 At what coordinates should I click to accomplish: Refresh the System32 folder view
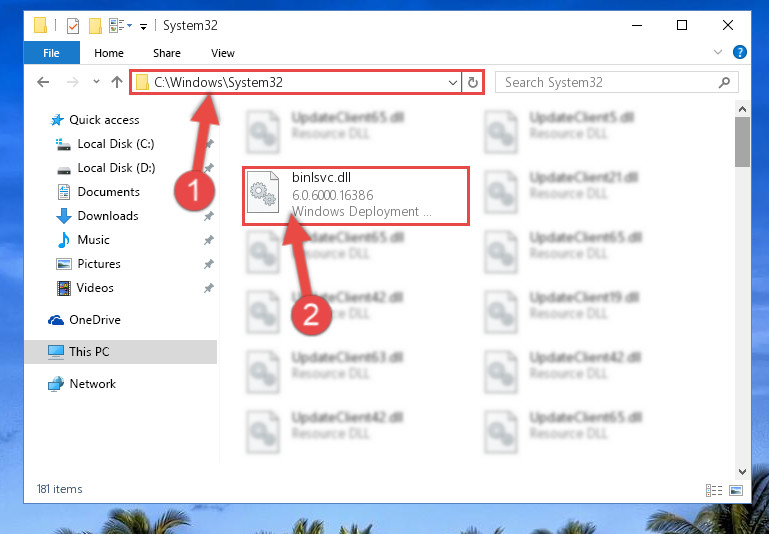pyautogui.click(x=473, y=83)
